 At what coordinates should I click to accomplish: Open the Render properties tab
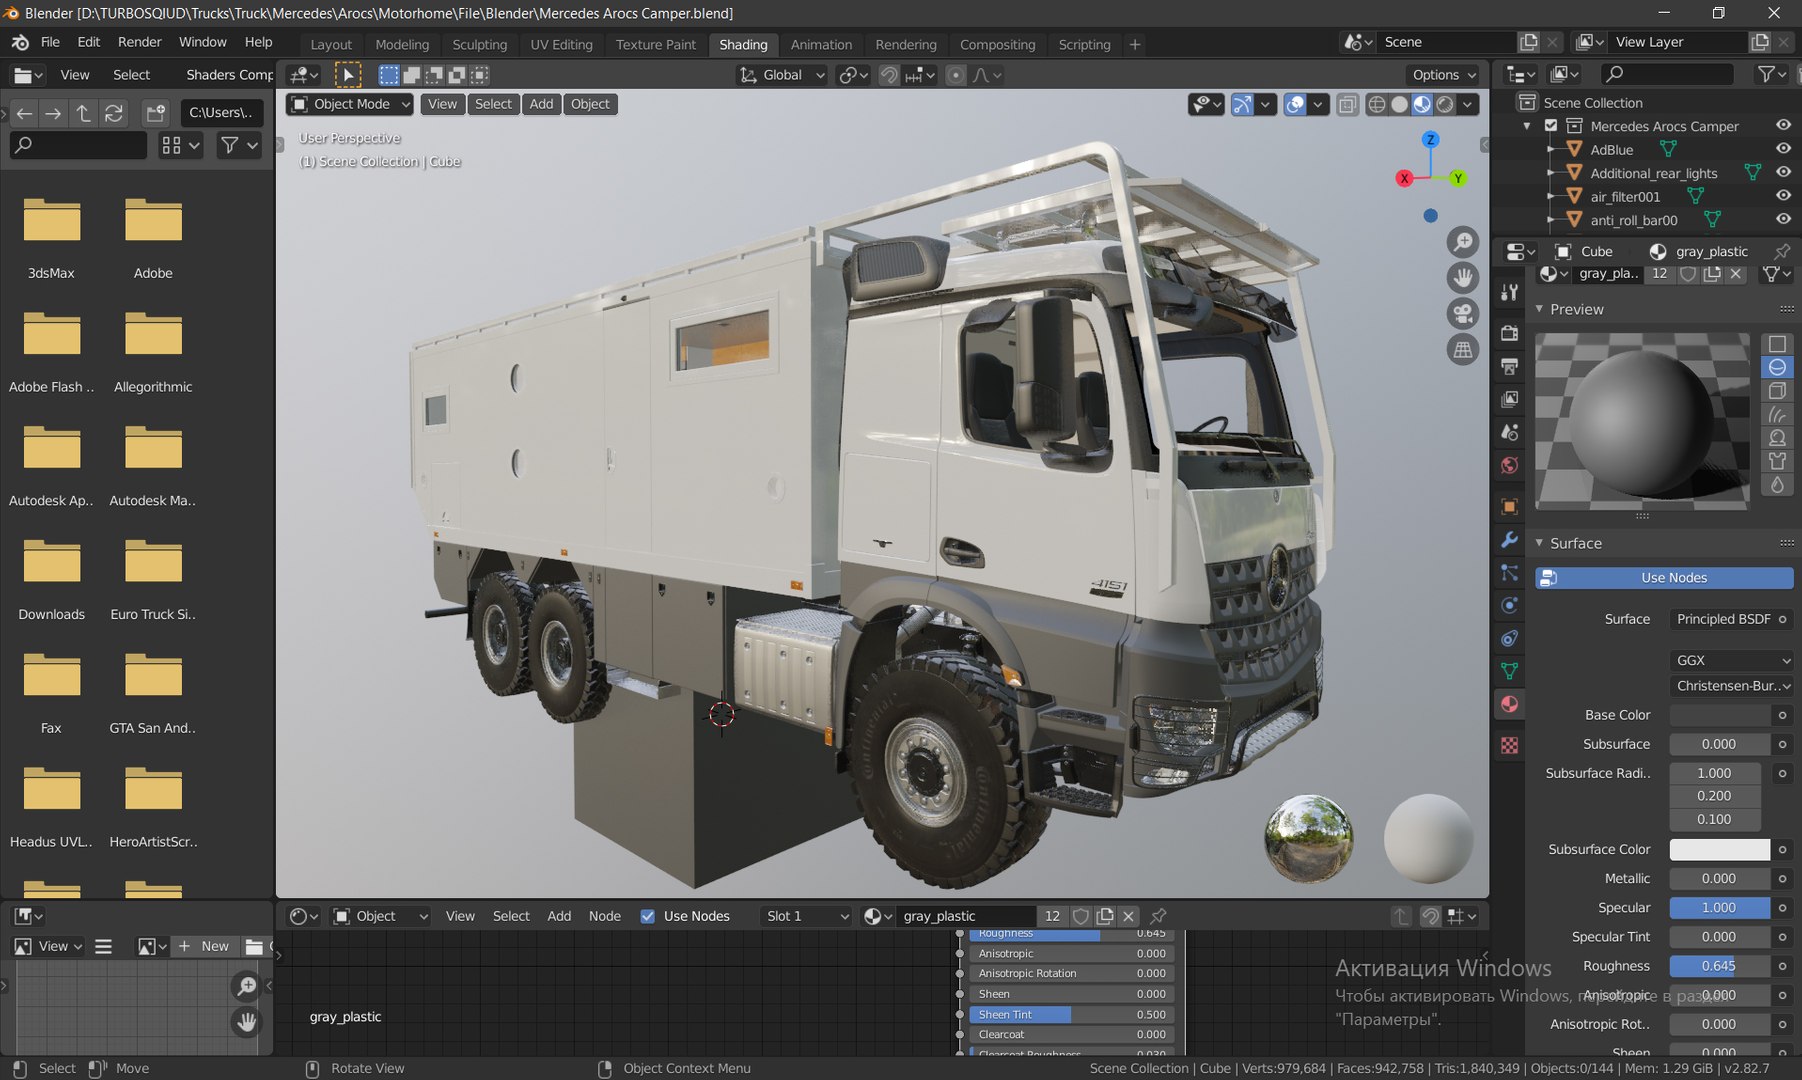[x=1509, y=333]
